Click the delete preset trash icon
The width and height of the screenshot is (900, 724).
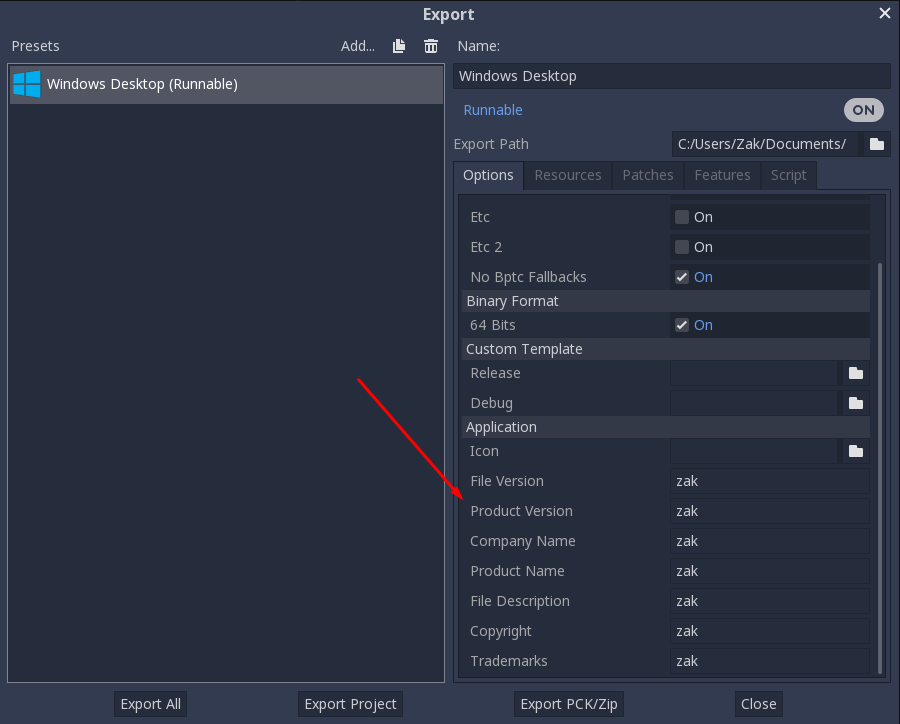[430, 46]
